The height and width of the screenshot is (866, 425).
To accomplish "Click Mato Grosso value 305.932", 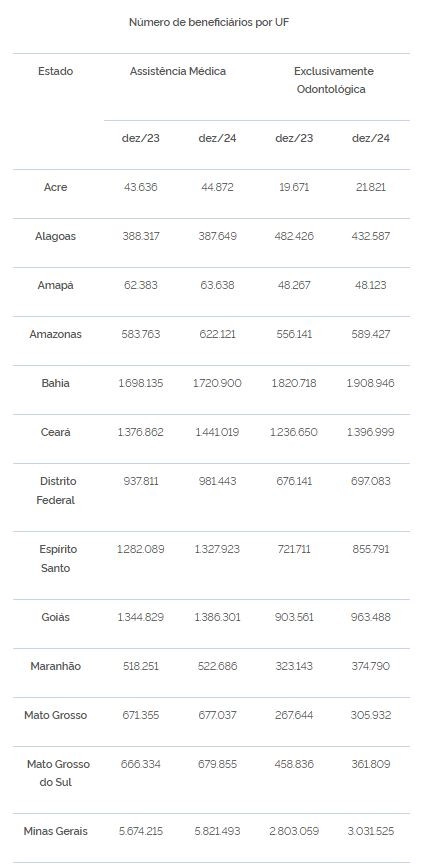I will tap(370, 715).
